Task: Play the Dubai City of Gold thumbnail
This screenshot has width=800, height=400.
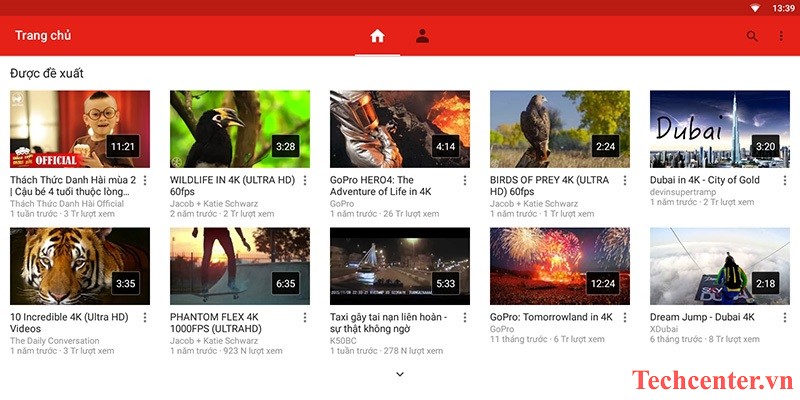Action: coord(720,129)
